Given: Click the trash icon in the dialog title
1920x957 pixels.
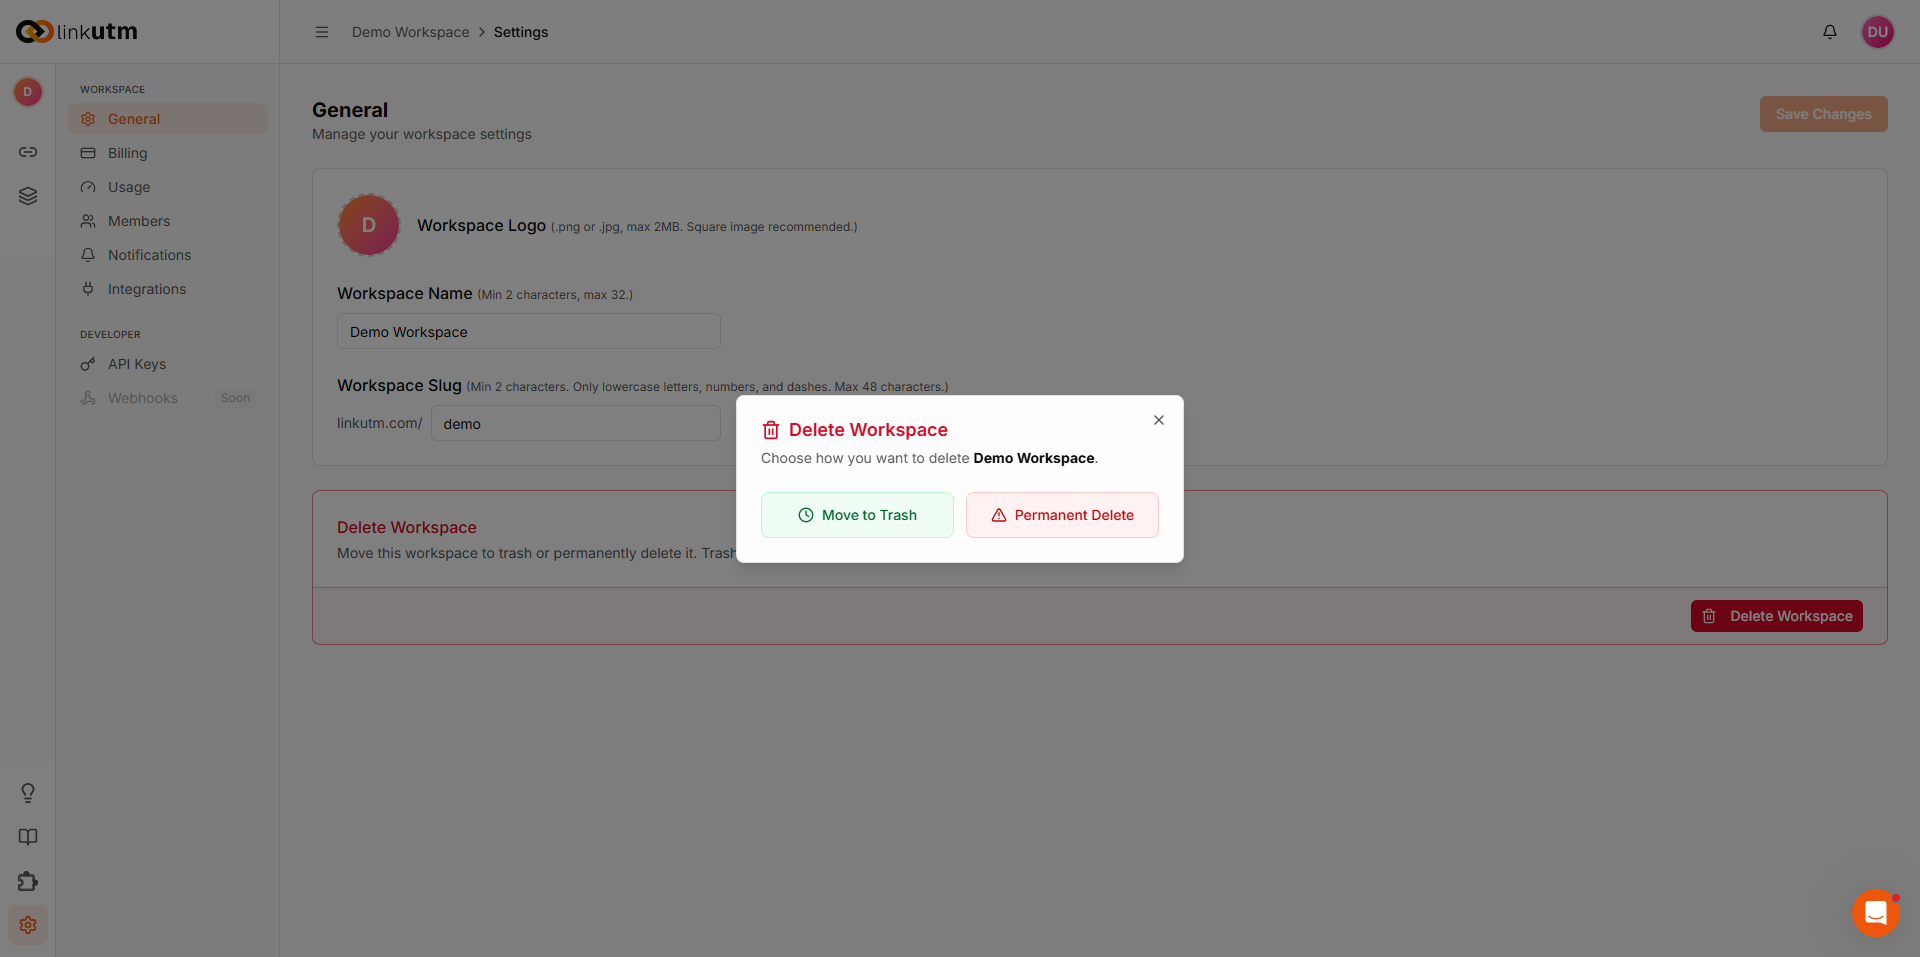Looking at the screenshot, I should tap(771, 430).
